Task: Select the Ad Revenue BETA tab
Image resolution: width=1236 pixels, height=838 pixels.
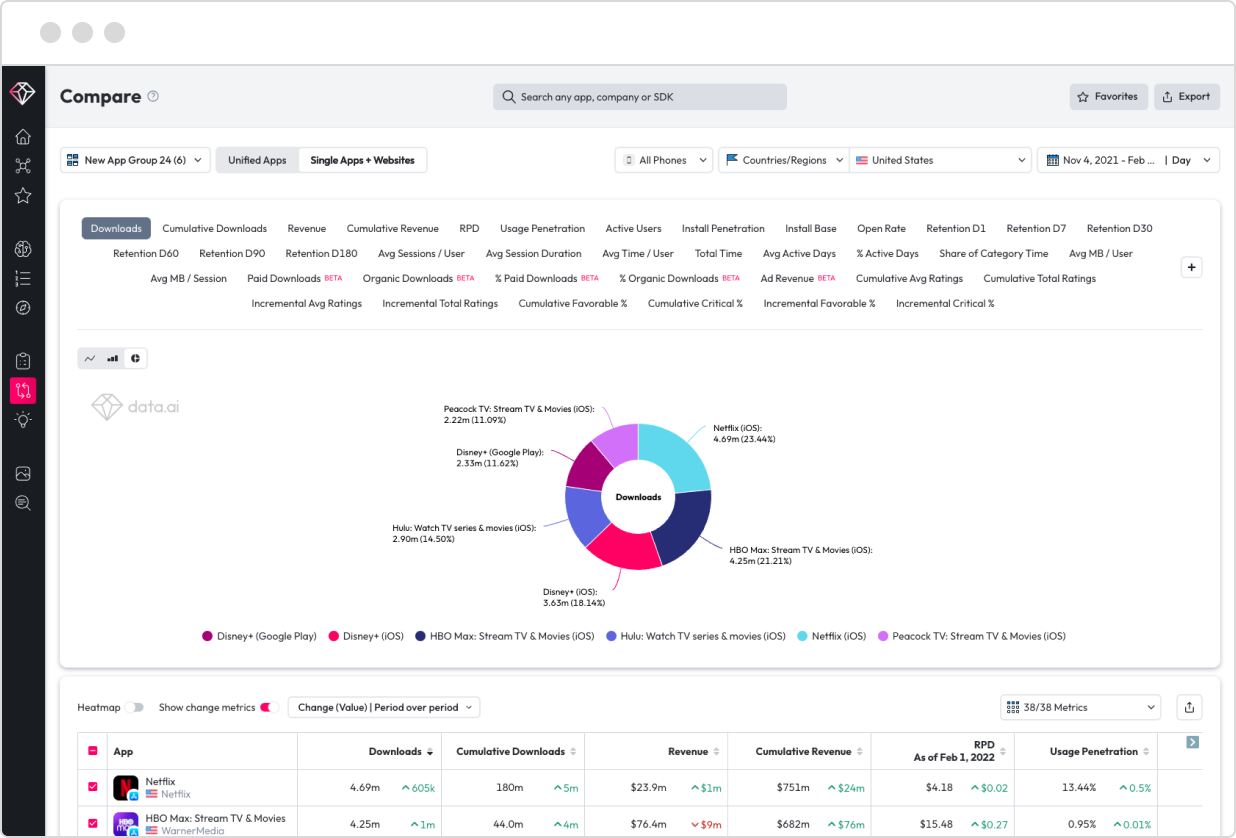Action: pyautogui.click(x=797, y=279)
